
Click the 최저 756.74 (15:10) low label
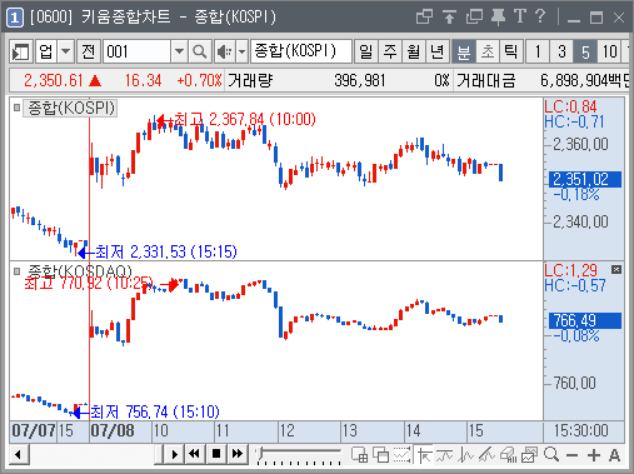[x=155, y=412]
